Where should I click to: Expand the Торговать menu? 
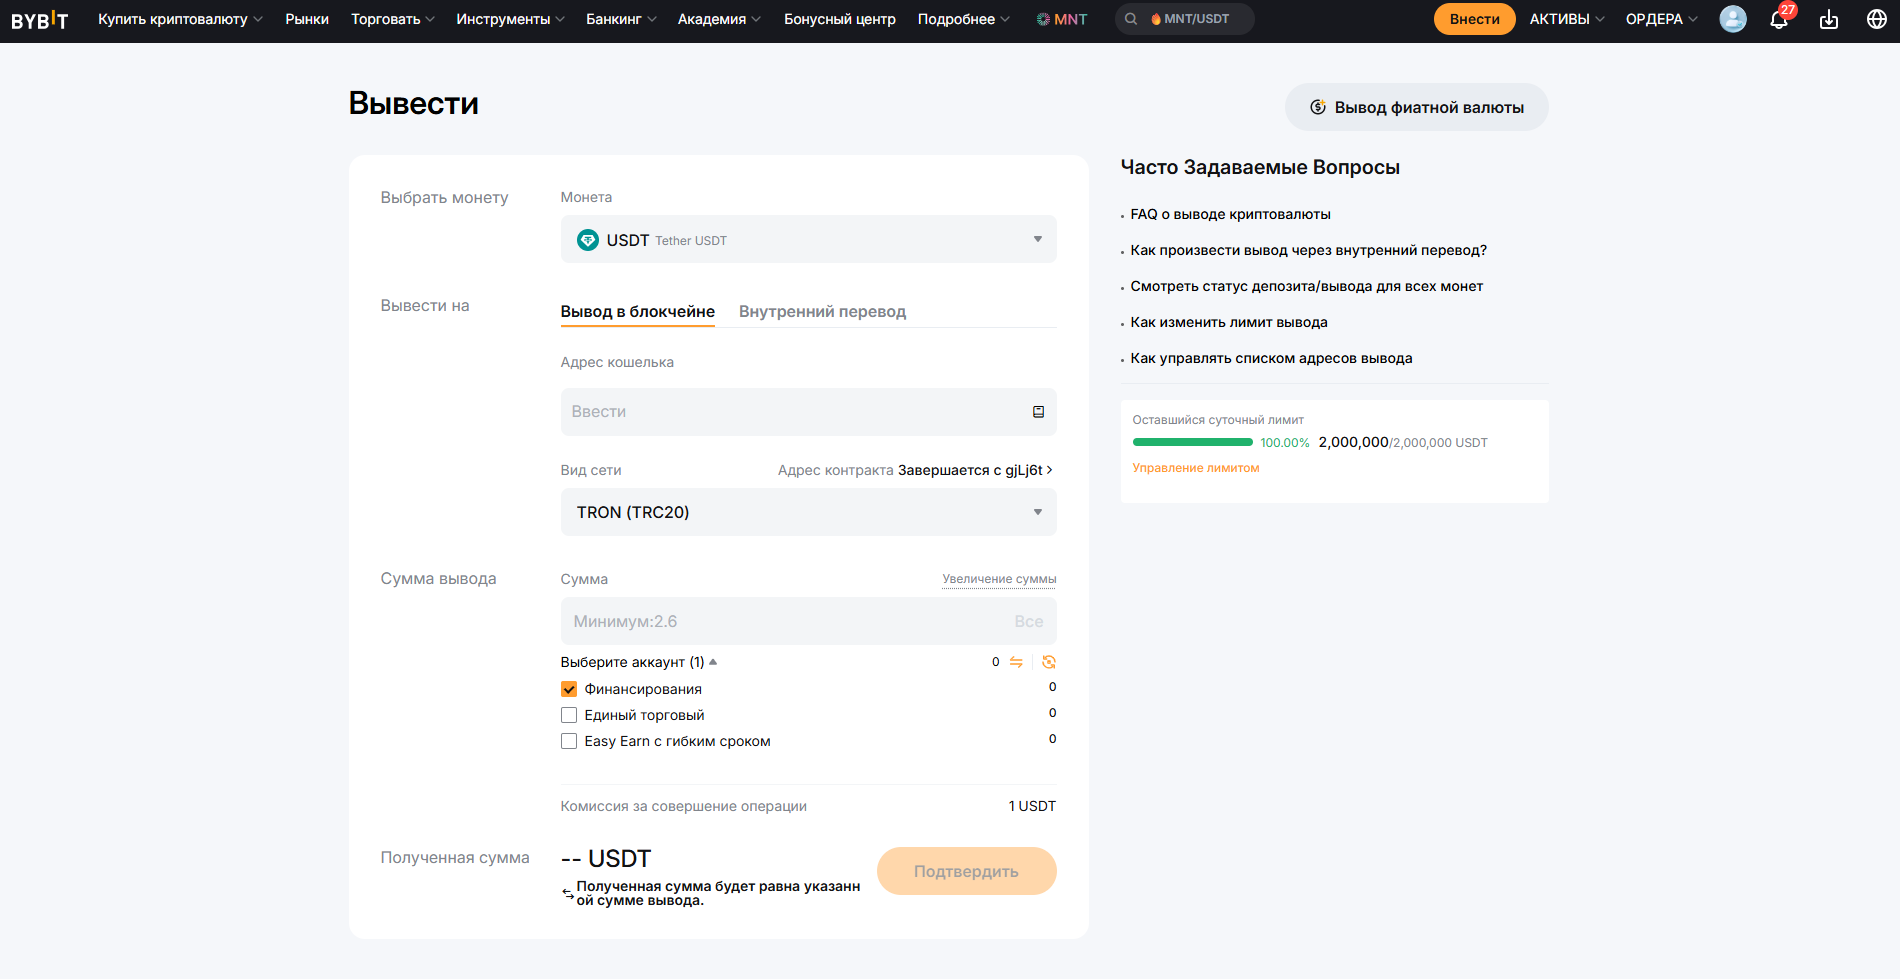pos(393,19)
